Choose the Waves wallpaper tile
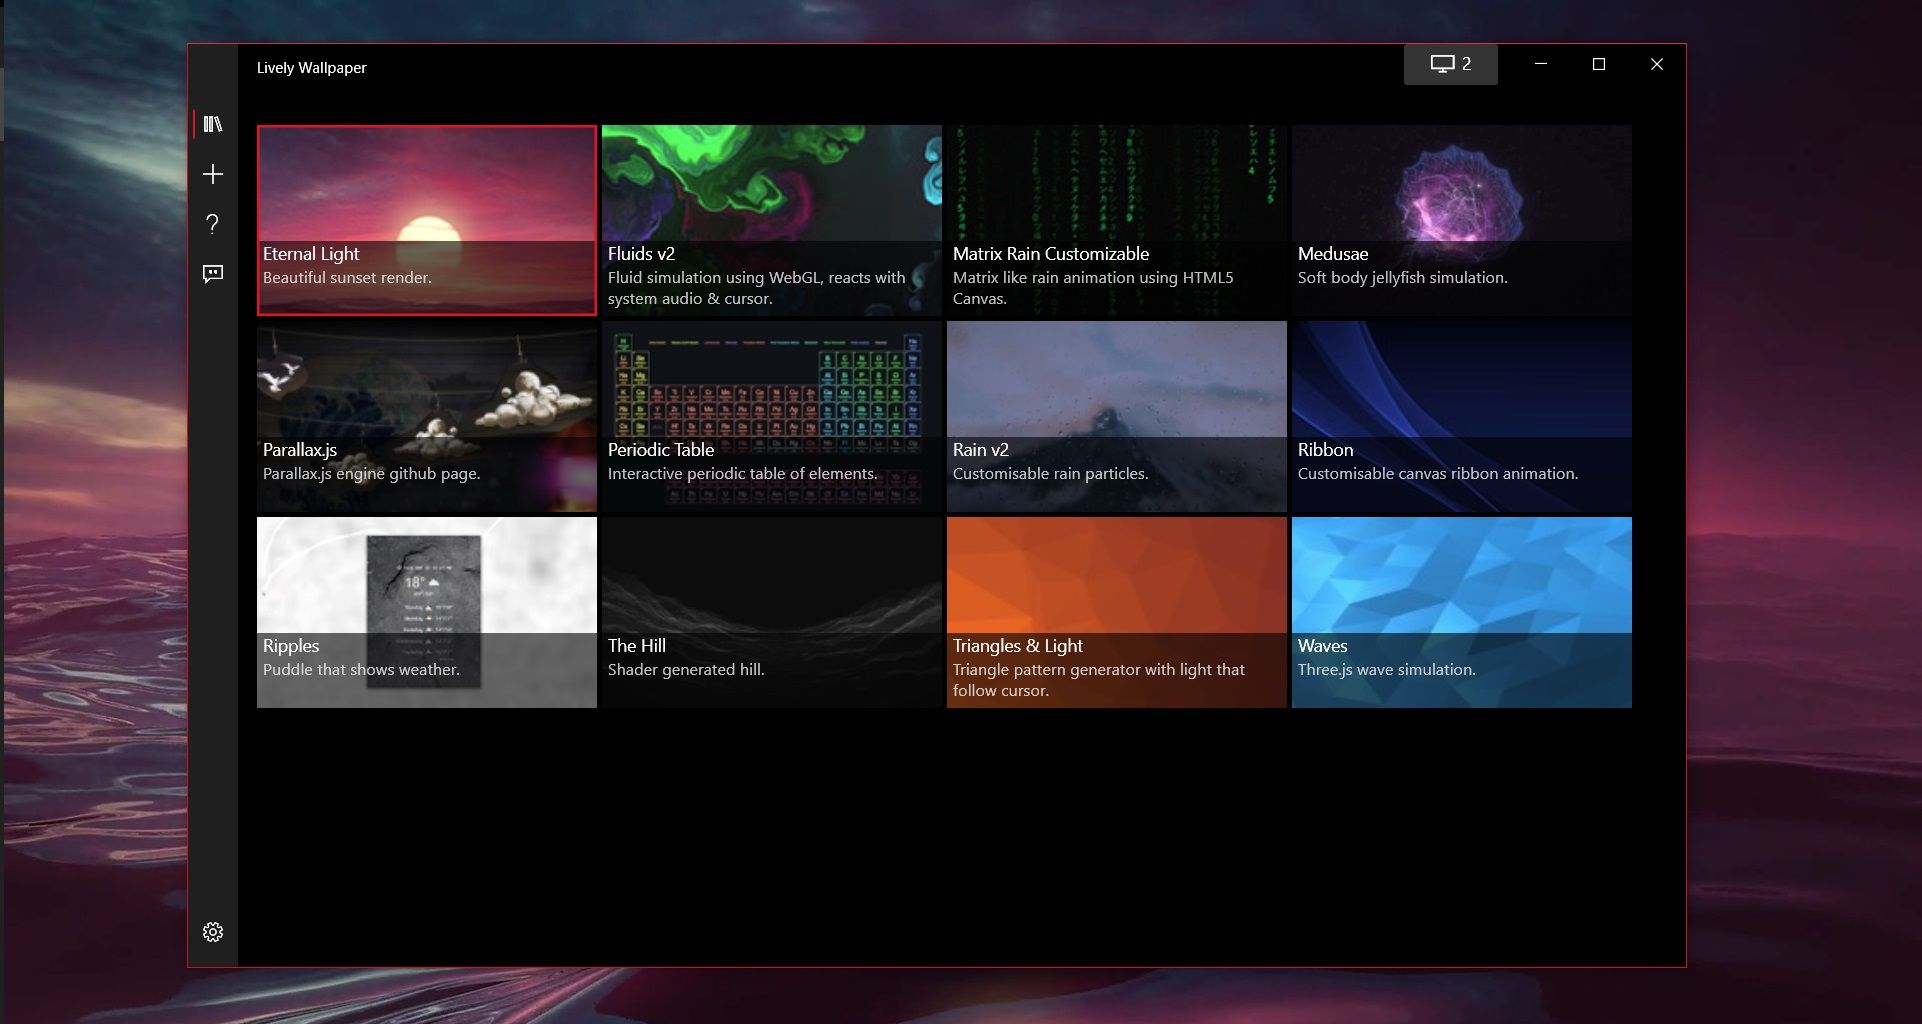Screen dimensions: 1922x1024 point(1461,612)
